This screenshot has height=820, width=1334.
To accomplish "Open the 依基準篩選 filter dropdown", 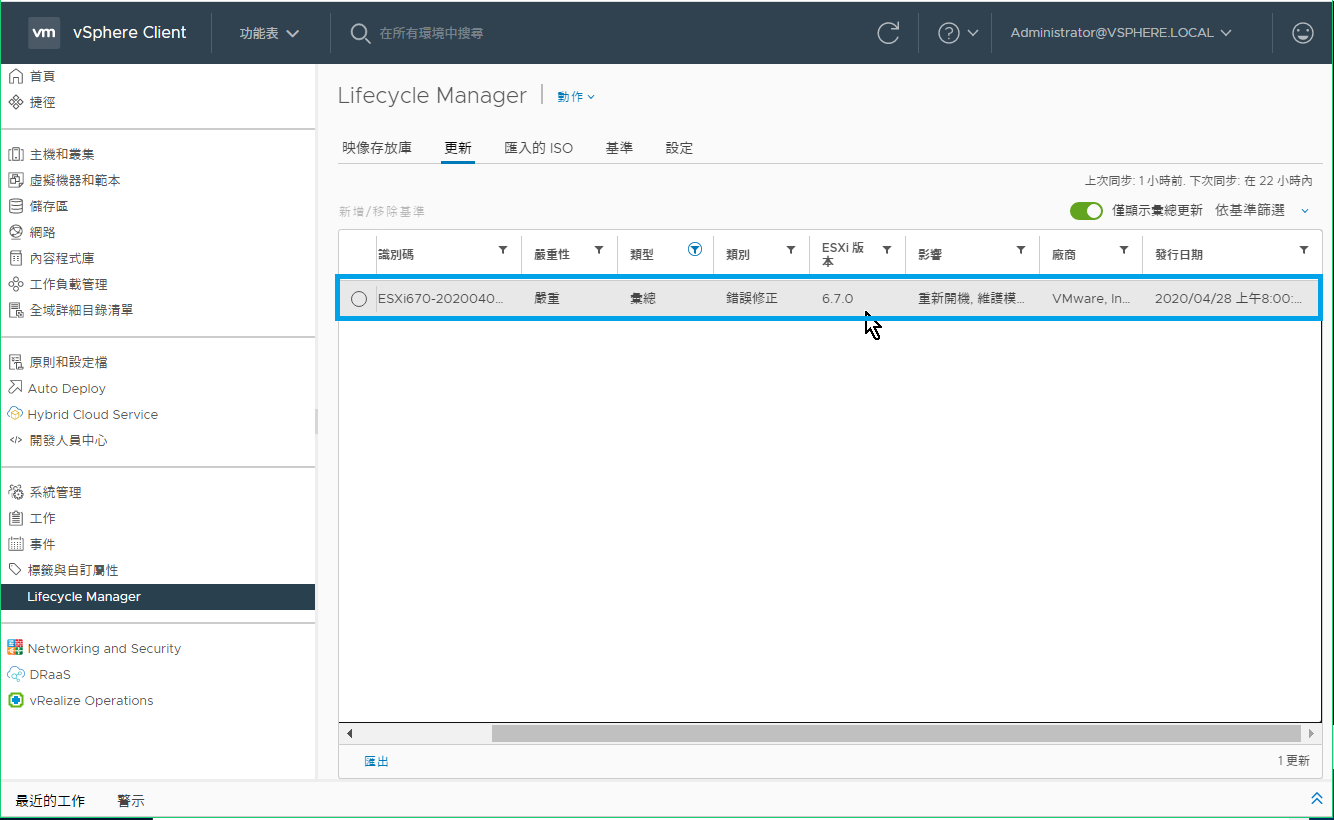I will (1262, 211).
